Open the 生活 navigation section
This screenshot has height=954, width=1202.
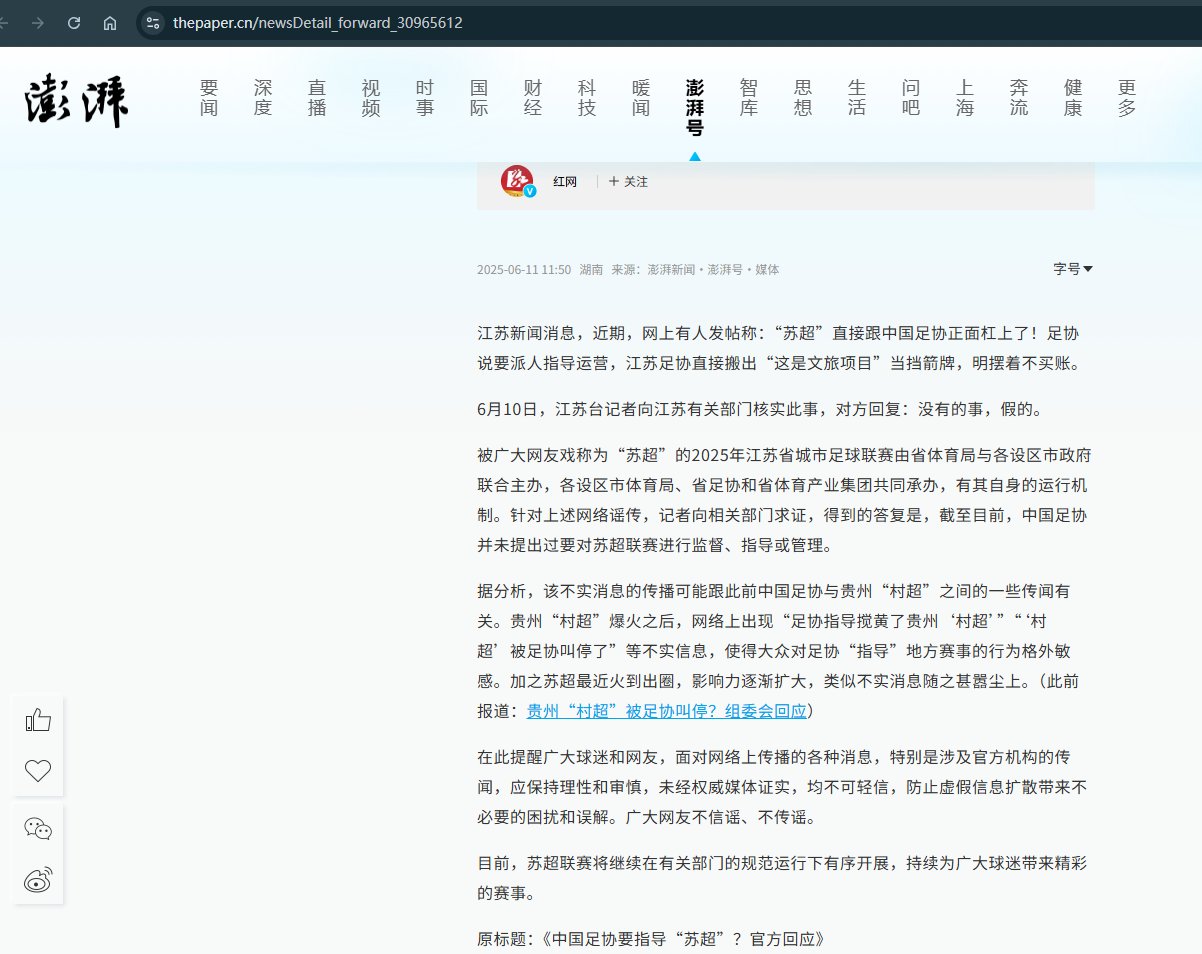pos(857,98)
